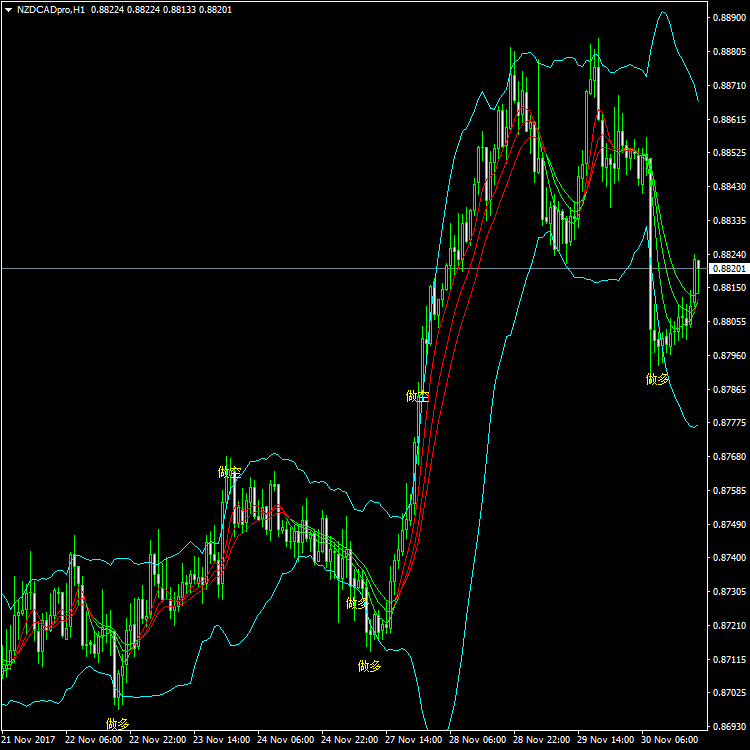Click the 0.88240 price axis label
The image size is (750, 750).
(x=729, y=254)
